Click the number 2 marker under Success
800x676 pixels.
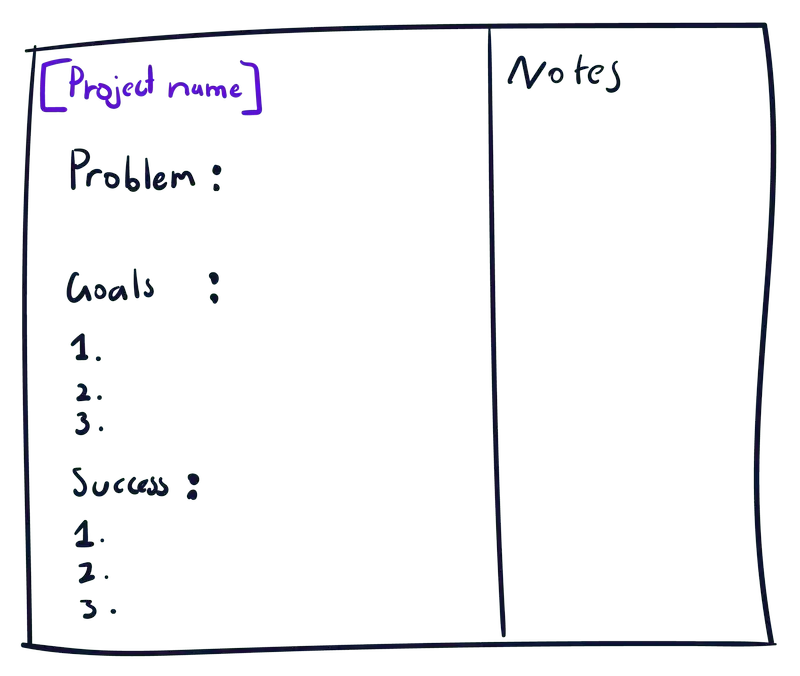87,574
